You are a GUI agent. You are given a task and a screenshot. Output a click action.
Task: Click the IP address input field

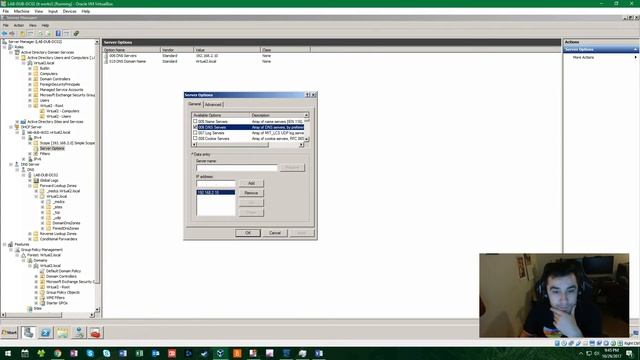[216, 184]
